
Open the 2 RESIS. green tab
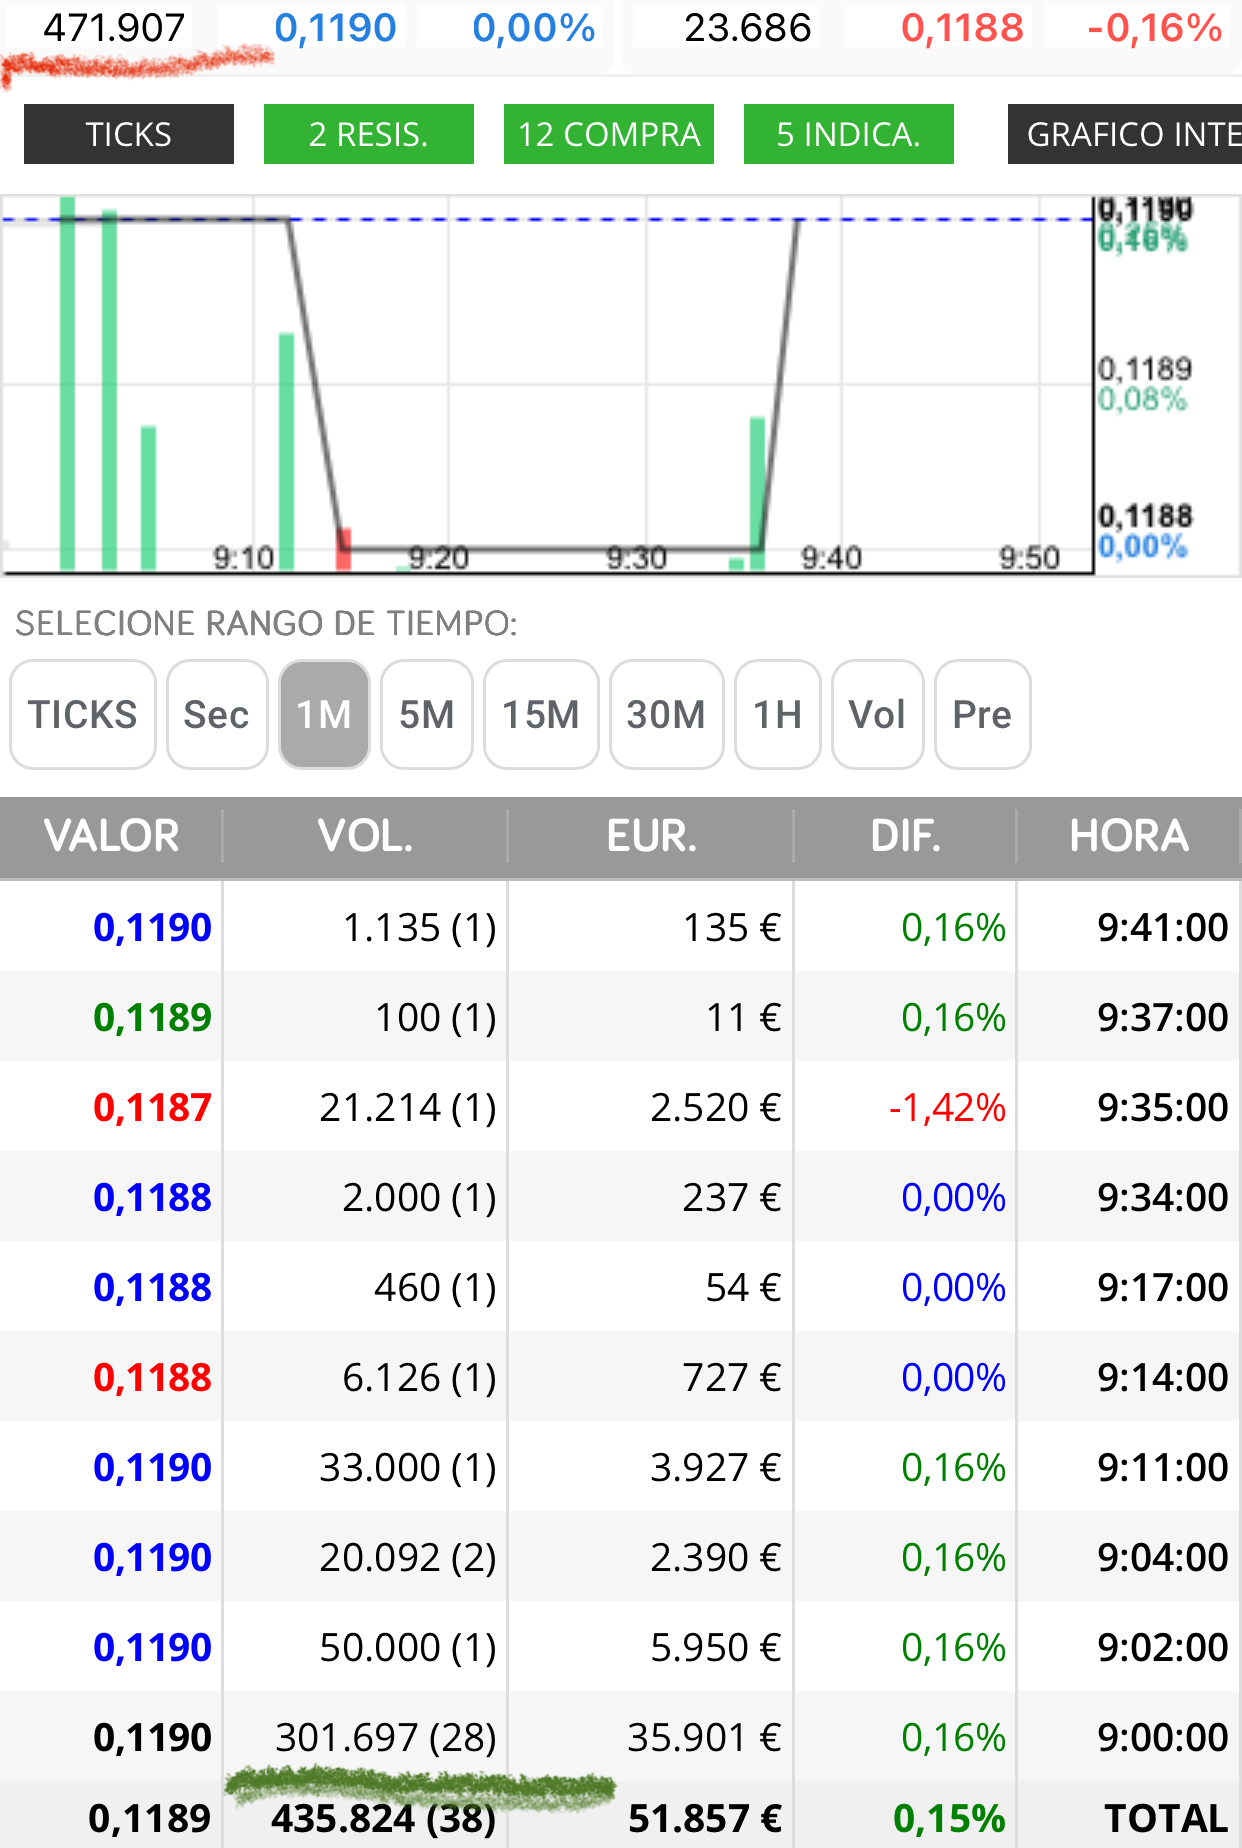coord(369,134)
